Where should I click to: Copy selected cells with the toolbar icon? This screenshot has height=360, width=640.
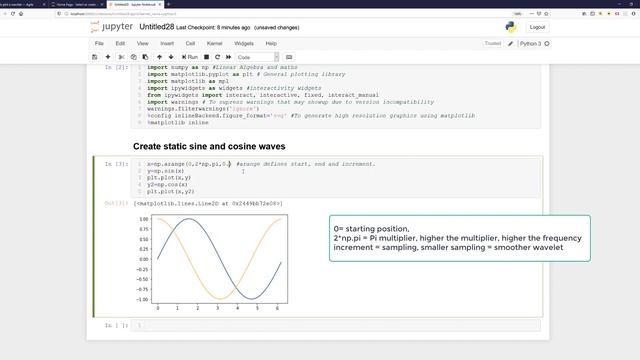133,57
